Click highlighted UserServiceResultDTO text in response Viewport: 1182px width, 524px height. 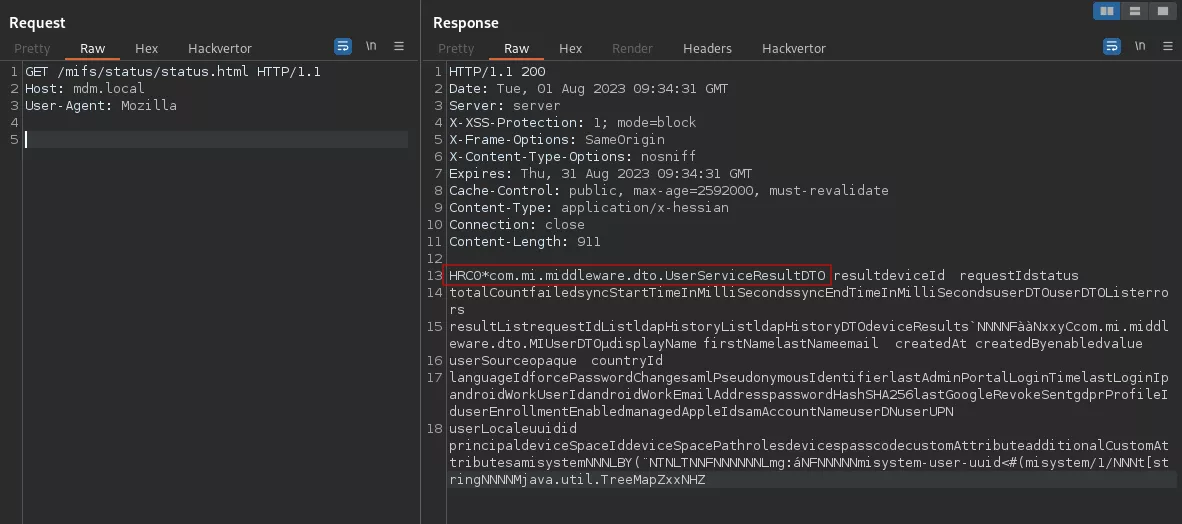click(x=638, y=275)
